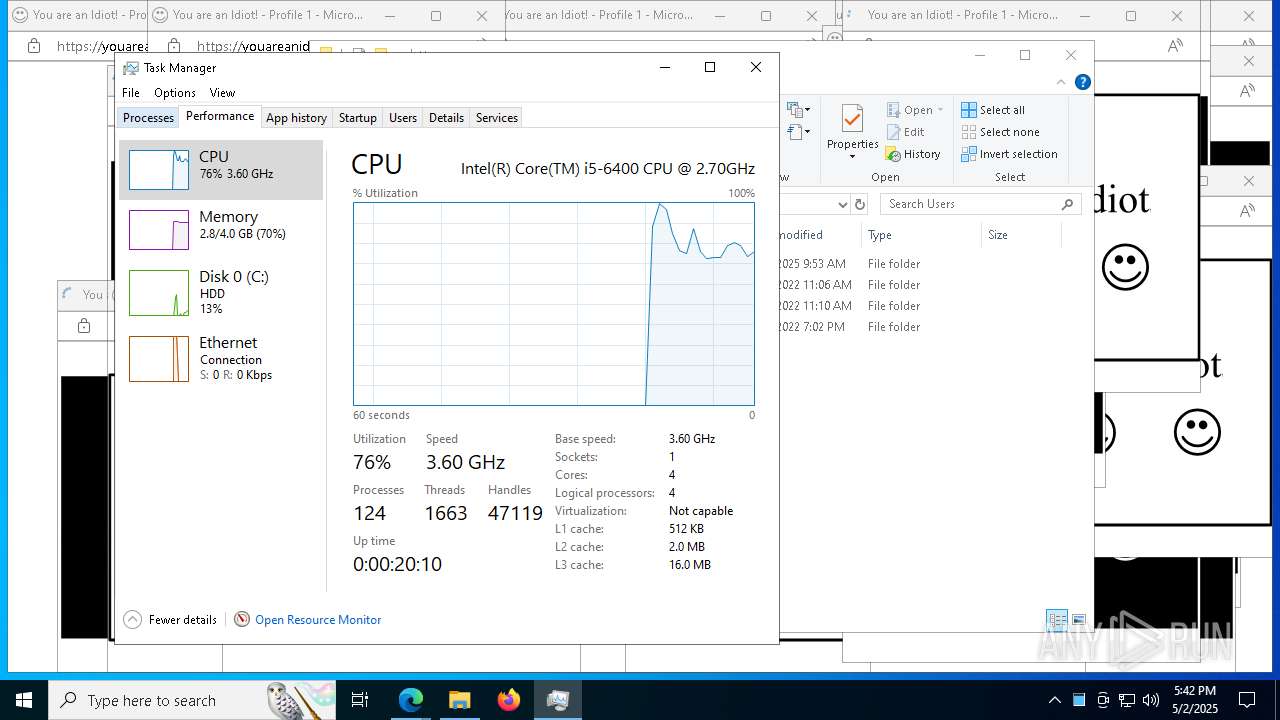This screenshot has height=720, width=1280.
Task: Select the Memory item in Task Manager sidebar
Action: (x=221, y=230)
